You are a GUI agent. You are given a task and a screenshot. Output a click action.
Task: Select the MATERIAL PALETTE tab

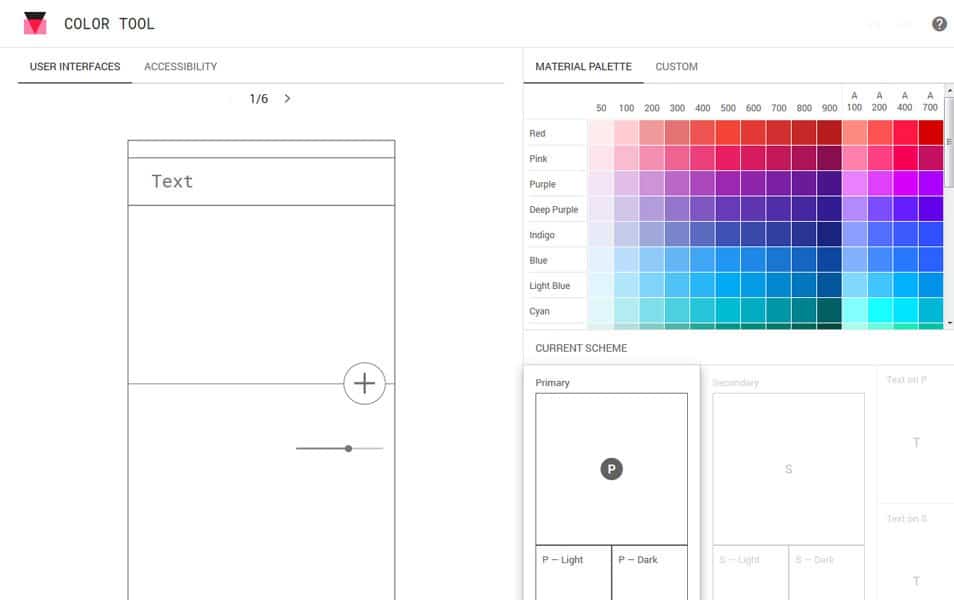click(583, 67)
